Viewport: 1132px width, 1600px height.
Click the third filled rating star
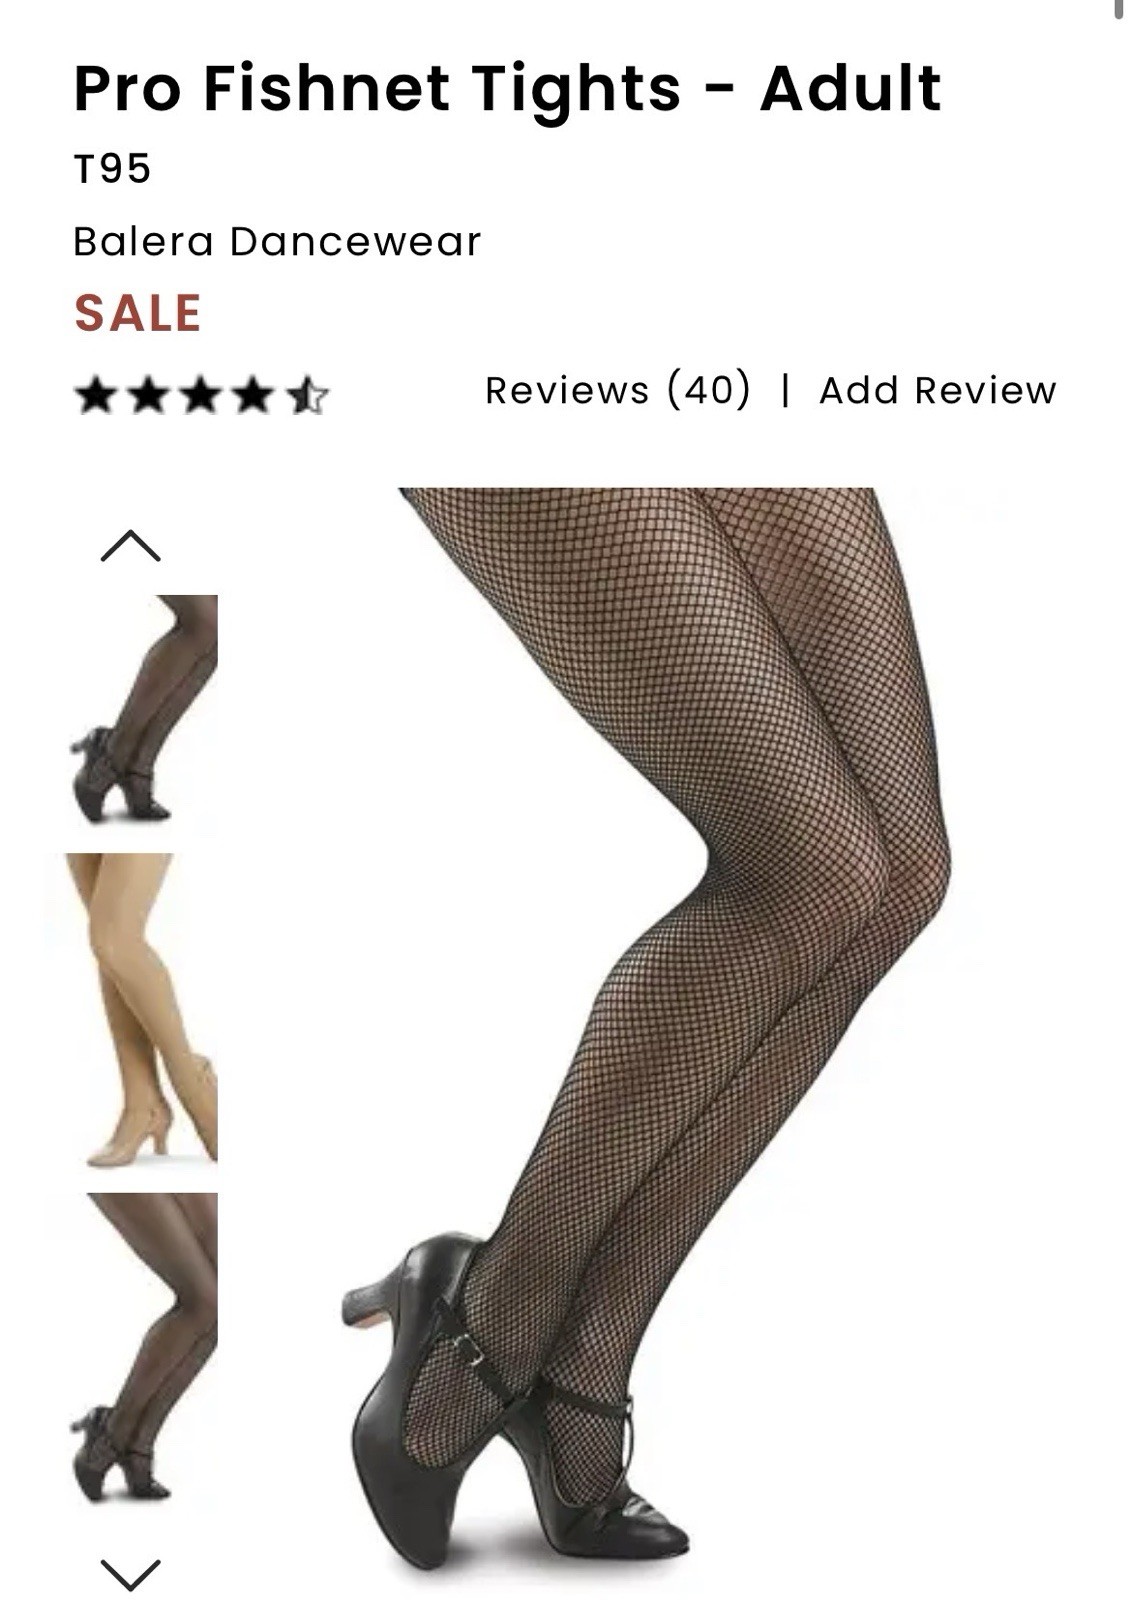[201, 395]
